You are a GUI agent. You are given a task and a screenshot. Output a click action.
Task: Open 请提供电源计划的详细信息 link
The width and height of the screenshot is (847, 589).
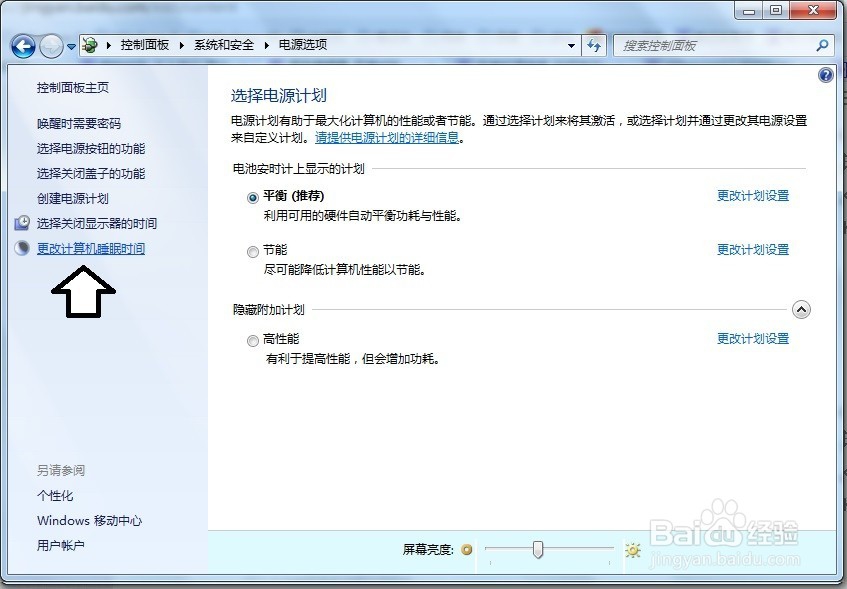(x=388, y=137)
